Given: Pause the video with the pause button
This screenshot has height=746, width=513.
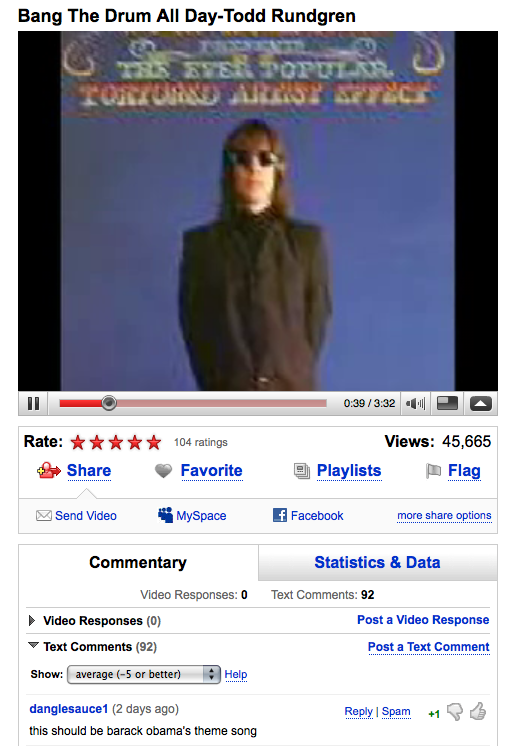Looking at the screenshot, I should 33,403.
